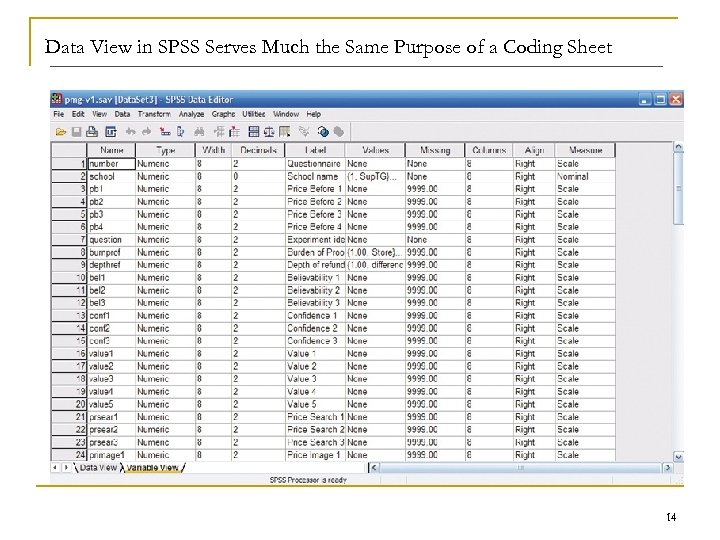Click the '{1, SupTG}...' values cell
Image resolution: width=720 pixels, height=540 pixels.
375,176
